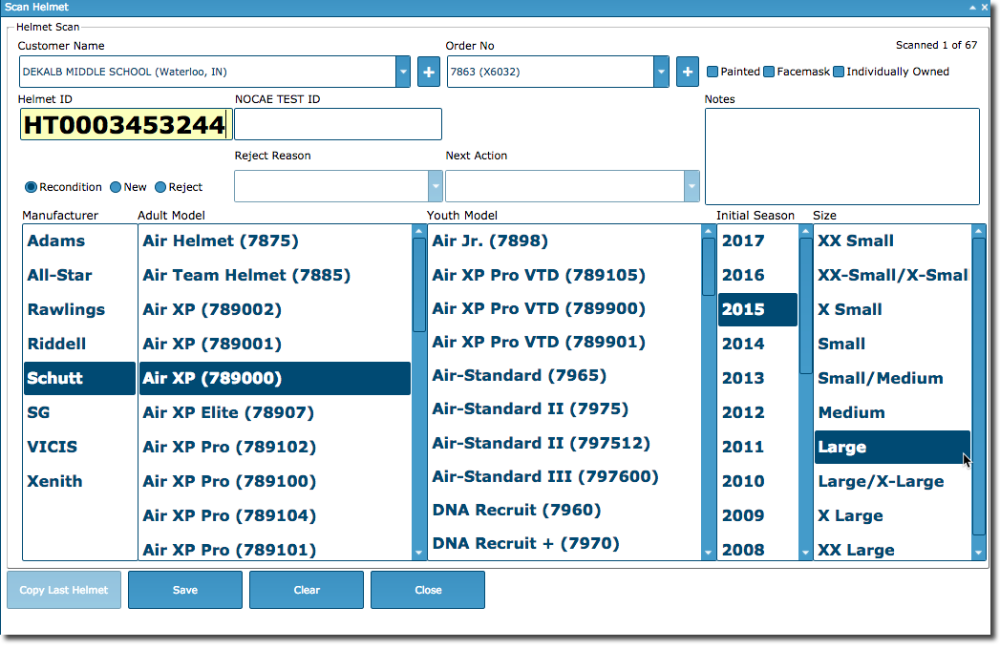Screen dimensions: 1000x649
Task: Select the Reject radio button
Action: click(x=160, y=187)
